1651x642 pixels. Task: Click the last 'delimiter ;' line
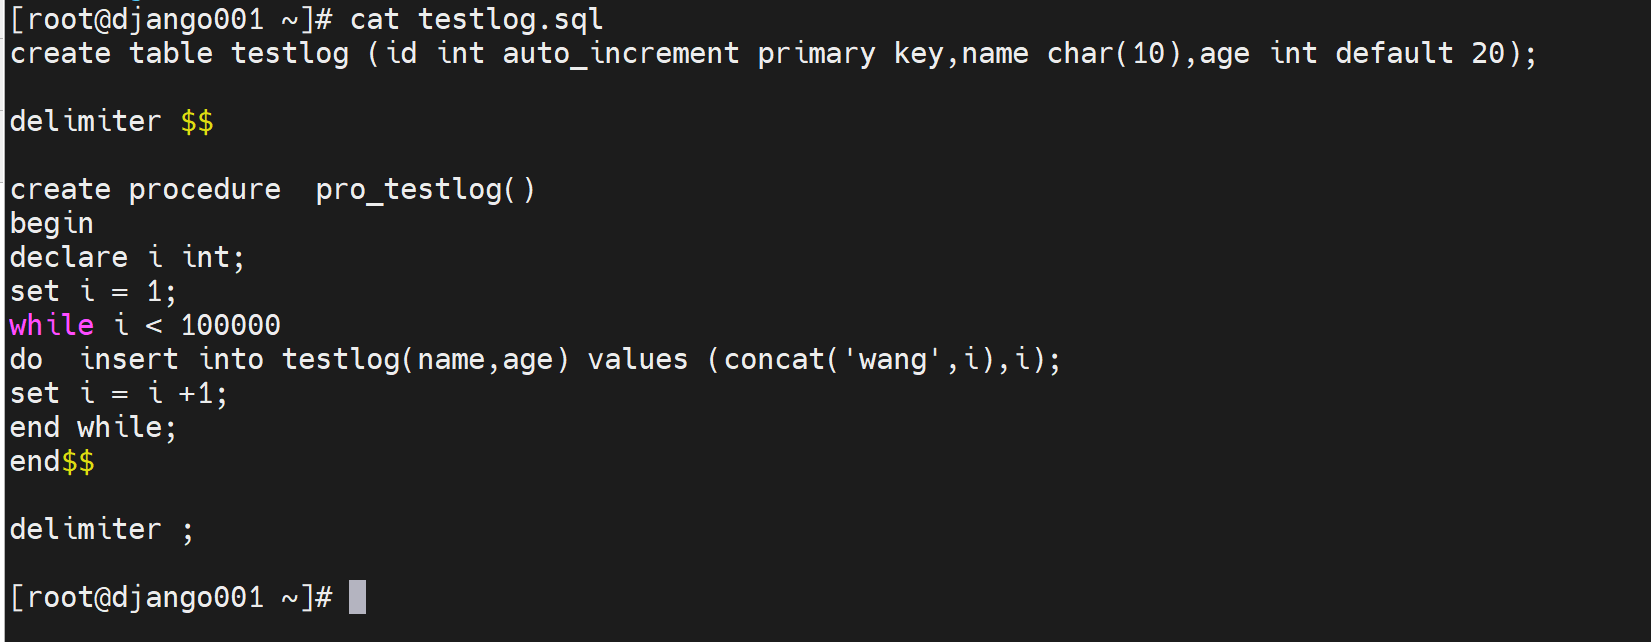tap(101, 529)
